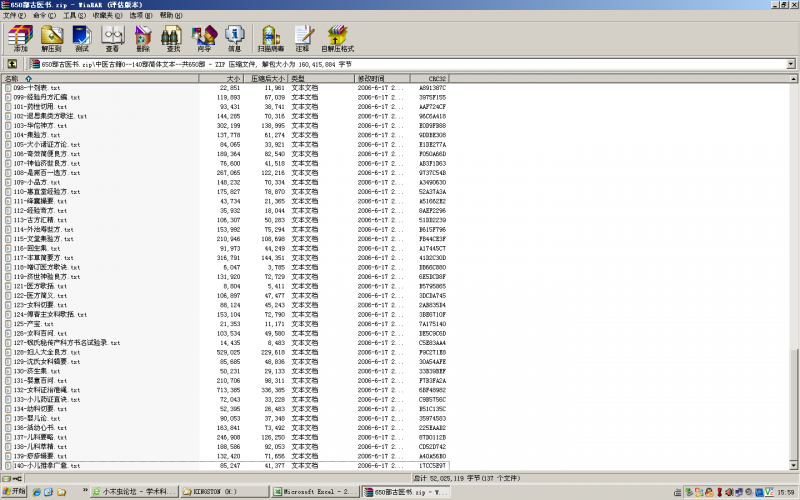Click the 解压到 (Extract To) toolbar icon
Screen dimensions: 800x500
coord(51,39)
